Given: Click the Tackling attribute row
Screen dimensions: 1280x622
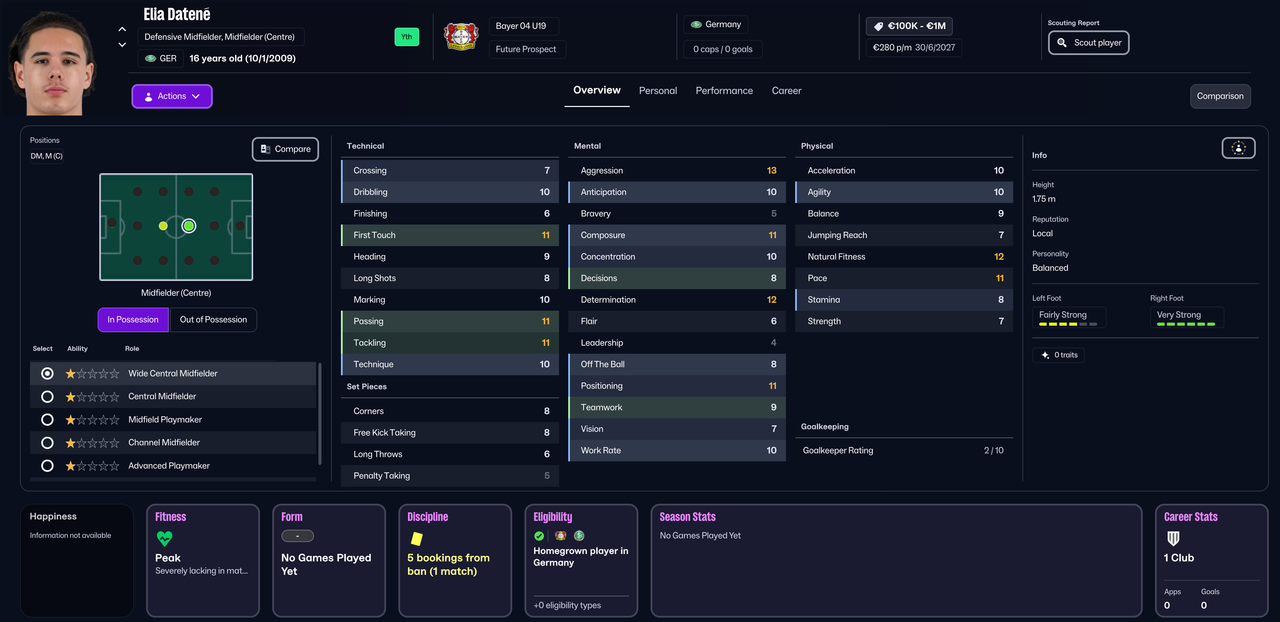Looking at the screenshot, I should 450,343.
